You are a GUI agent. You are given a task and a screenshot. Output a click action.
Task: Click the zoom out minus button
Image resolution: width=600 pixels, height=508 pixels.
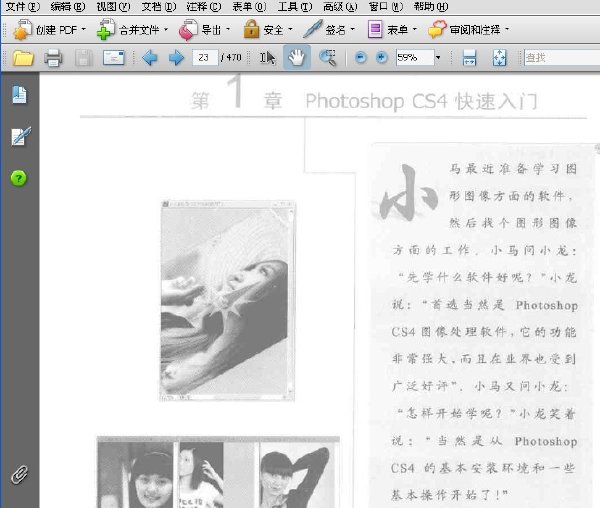[x=360, y=57]
